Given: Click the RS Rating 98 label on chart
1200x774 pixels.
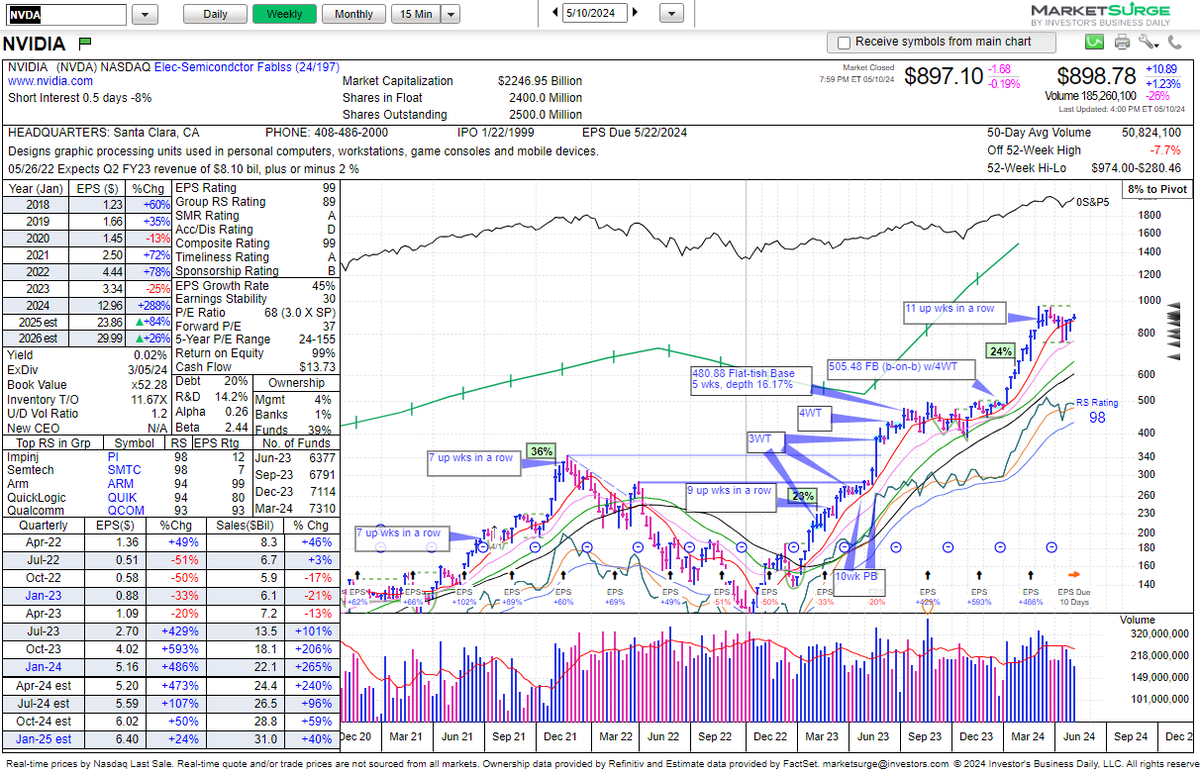Looking at the screenshot, I should pyautogui.click(x=1096, y=411).
